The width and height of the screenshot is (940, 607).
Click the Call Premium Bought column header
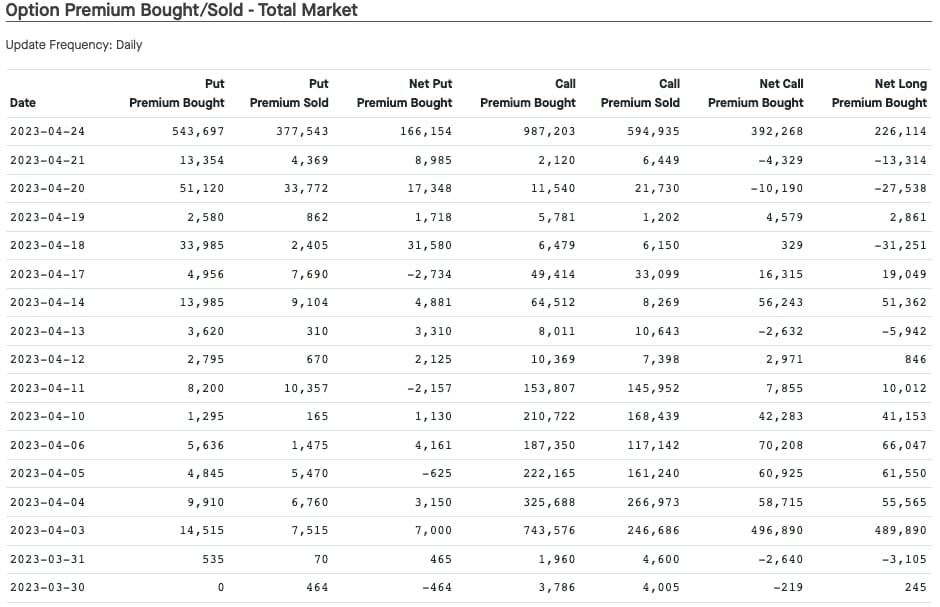pos(528,93)
